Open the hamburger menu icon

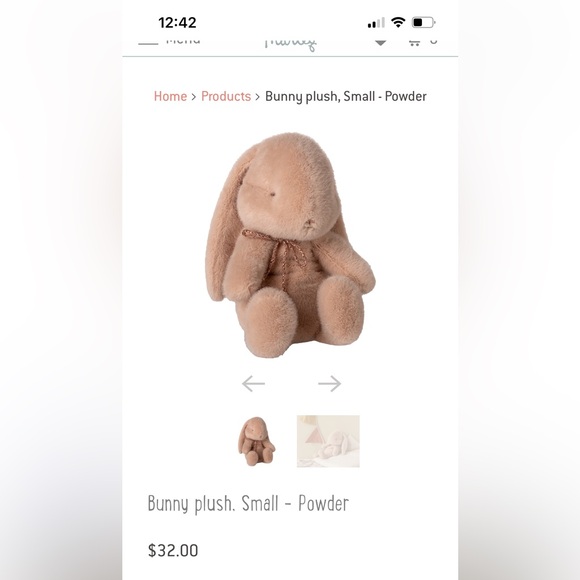[148, 43]
